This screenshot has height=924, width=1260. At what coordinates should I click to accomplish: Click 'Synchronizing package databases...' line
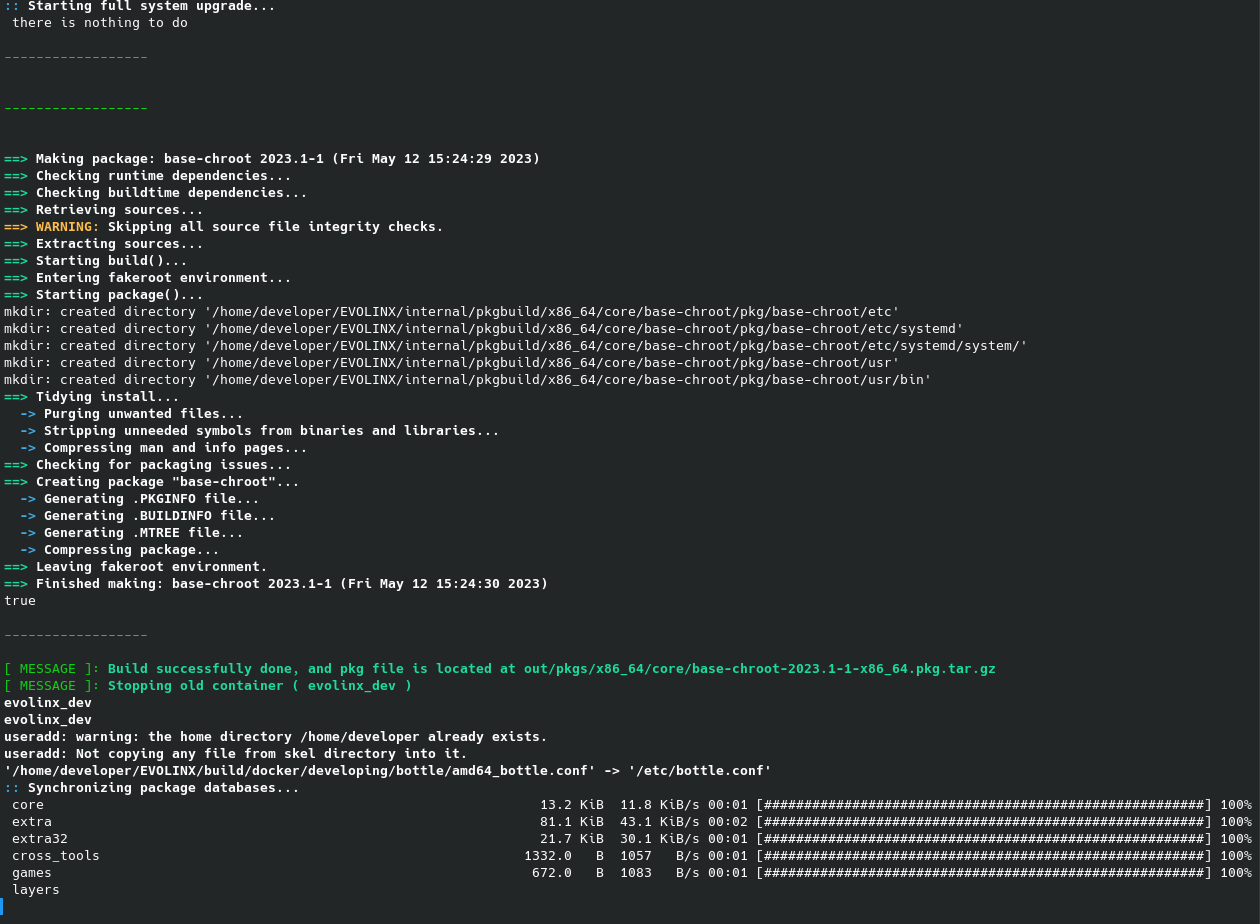pyautogui.click(x=152, y=787)
